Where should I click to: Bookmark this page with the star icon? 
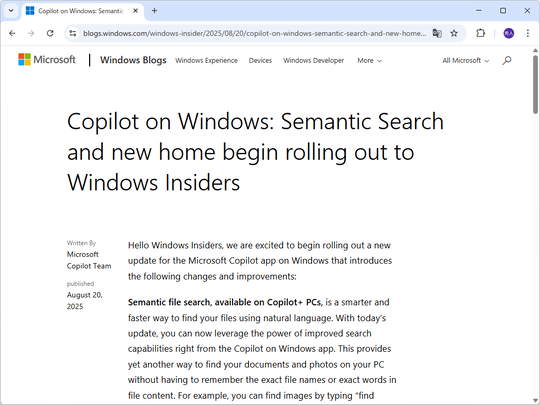coord(454,33)
